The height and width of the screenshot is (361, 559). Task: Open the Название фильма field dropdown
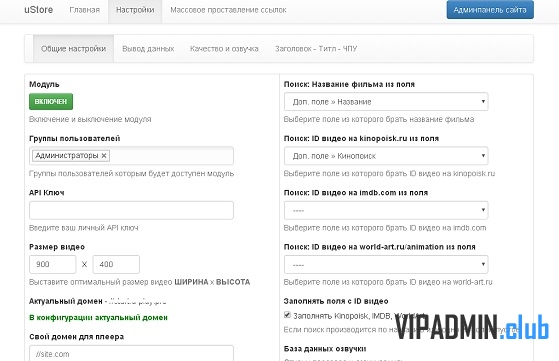click(386, 102)
